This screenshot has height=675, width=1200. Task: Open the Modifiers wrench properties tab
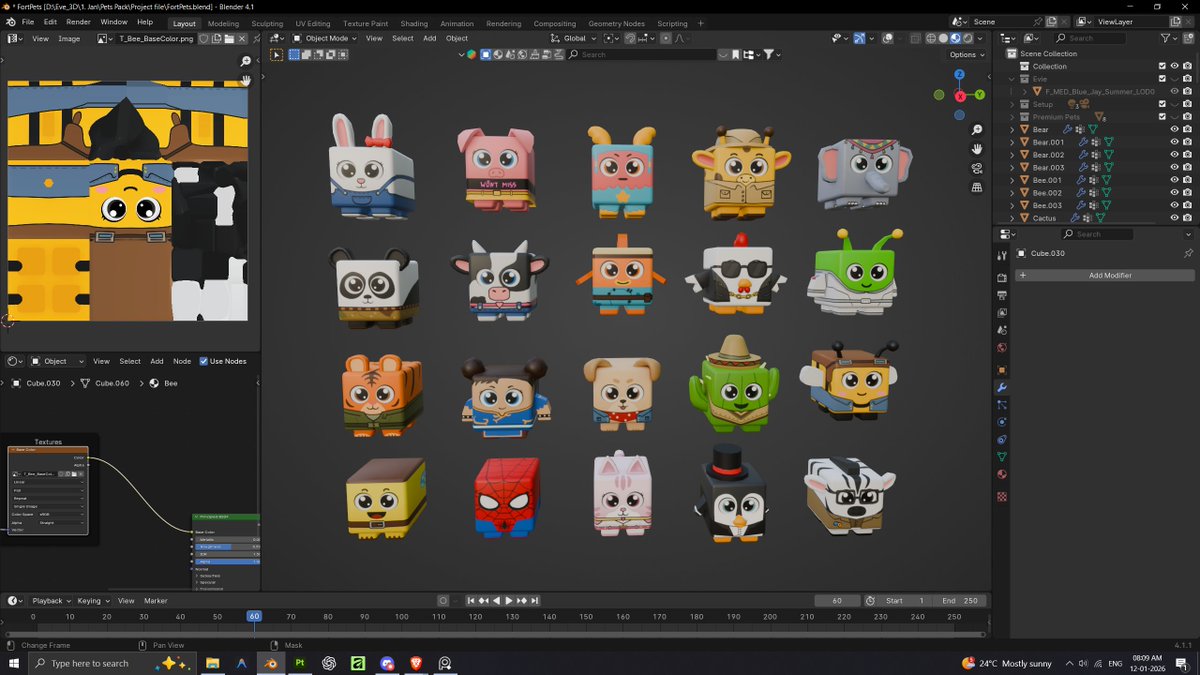pos(1002,387)
